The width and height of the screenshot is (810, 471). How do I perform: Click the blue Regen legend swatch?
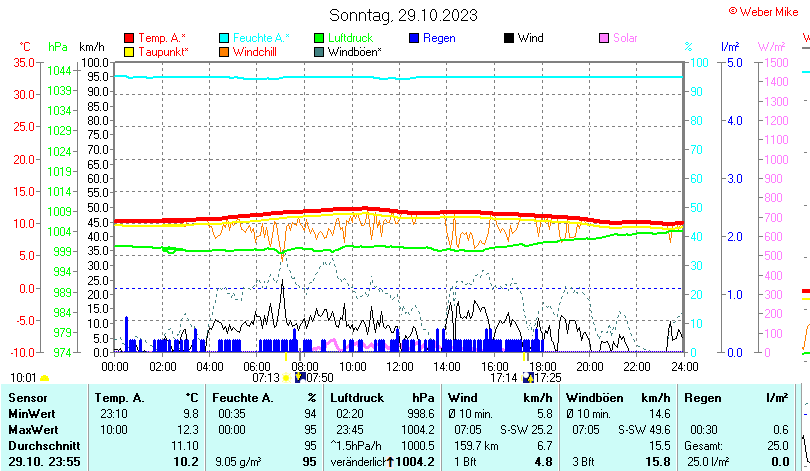[414, 38]
